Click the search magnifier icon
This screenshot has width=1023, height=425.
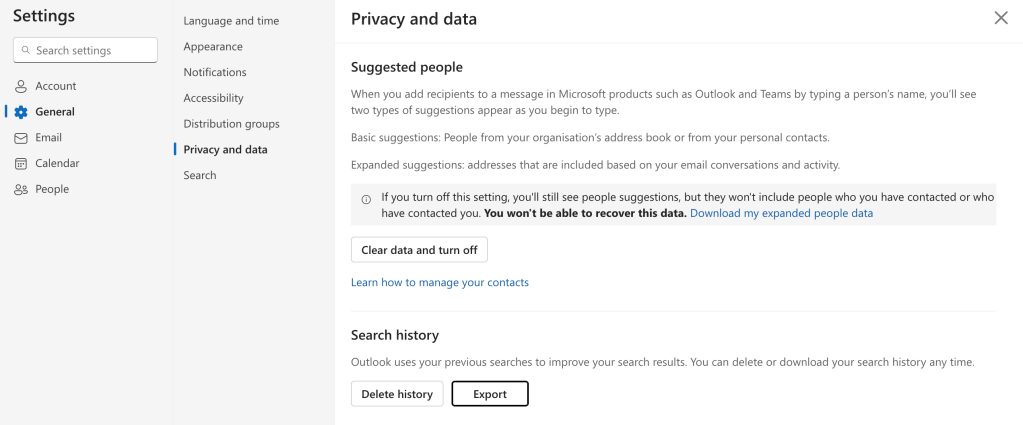pos(26,50)
